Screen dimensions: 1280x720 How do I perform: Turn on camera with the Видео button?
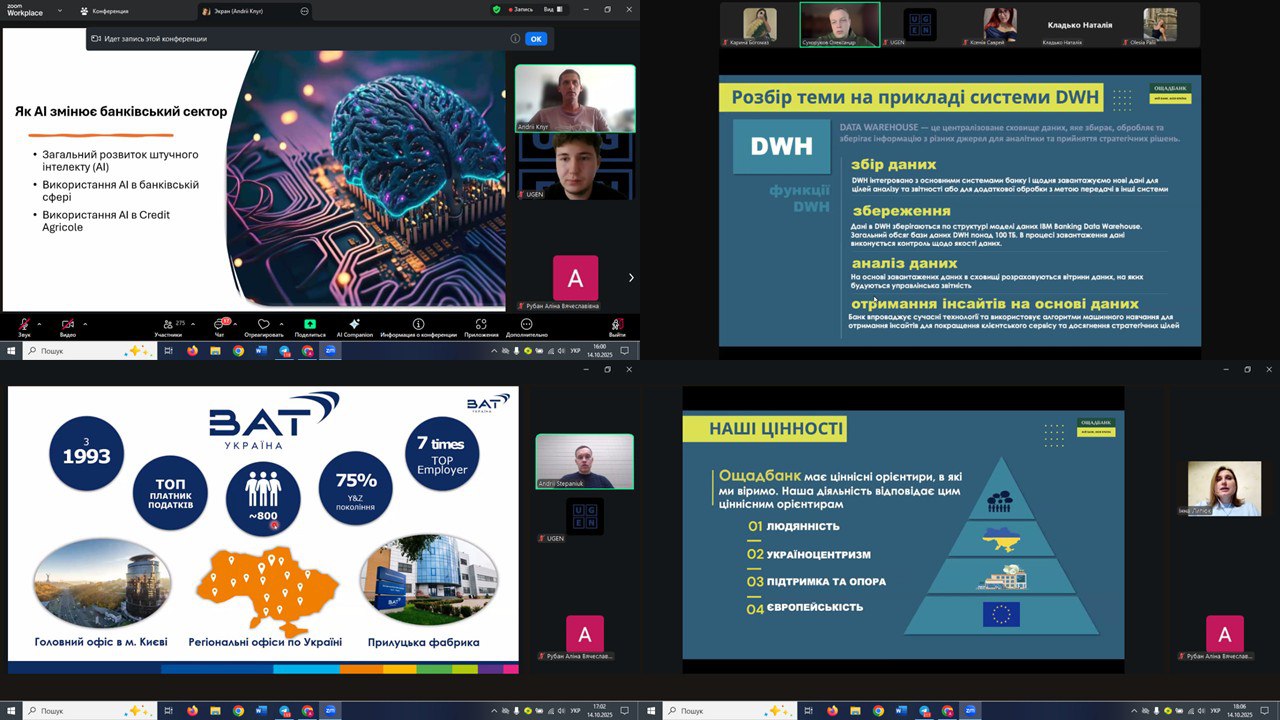(67, 326)
